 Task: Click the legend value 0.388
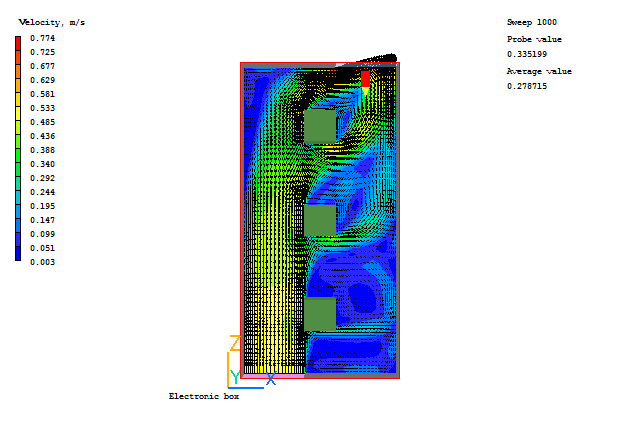click(x=42, y=150)
